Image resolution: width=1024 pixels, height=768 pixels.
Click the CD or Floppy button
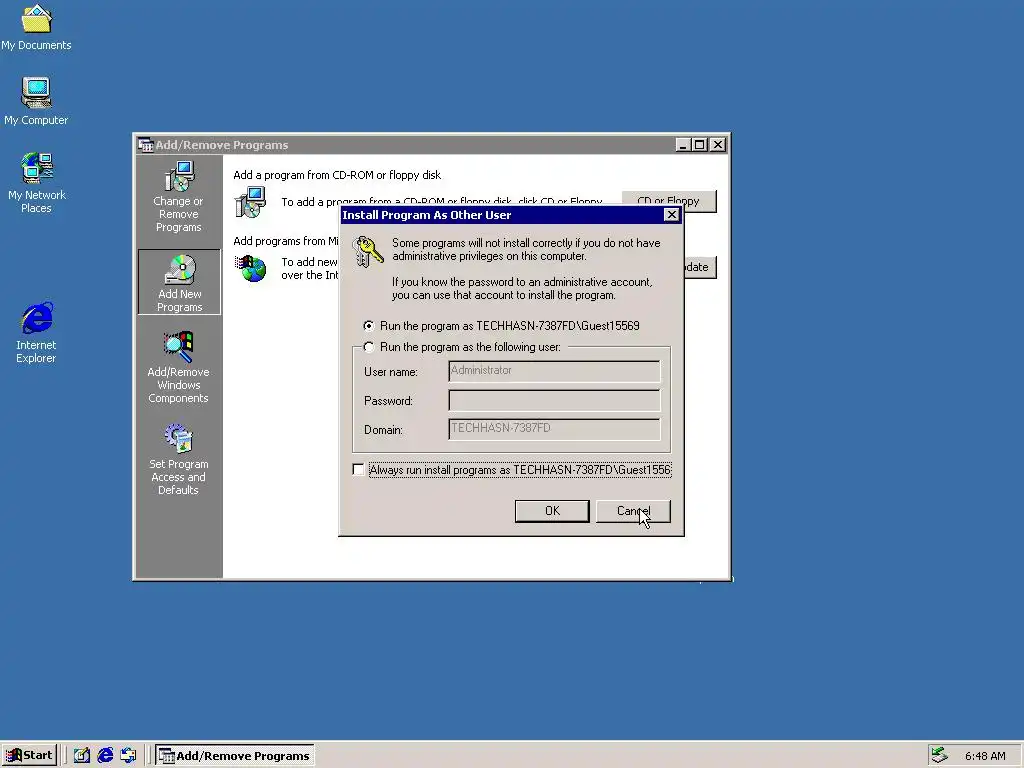click(x=669, y=200)
